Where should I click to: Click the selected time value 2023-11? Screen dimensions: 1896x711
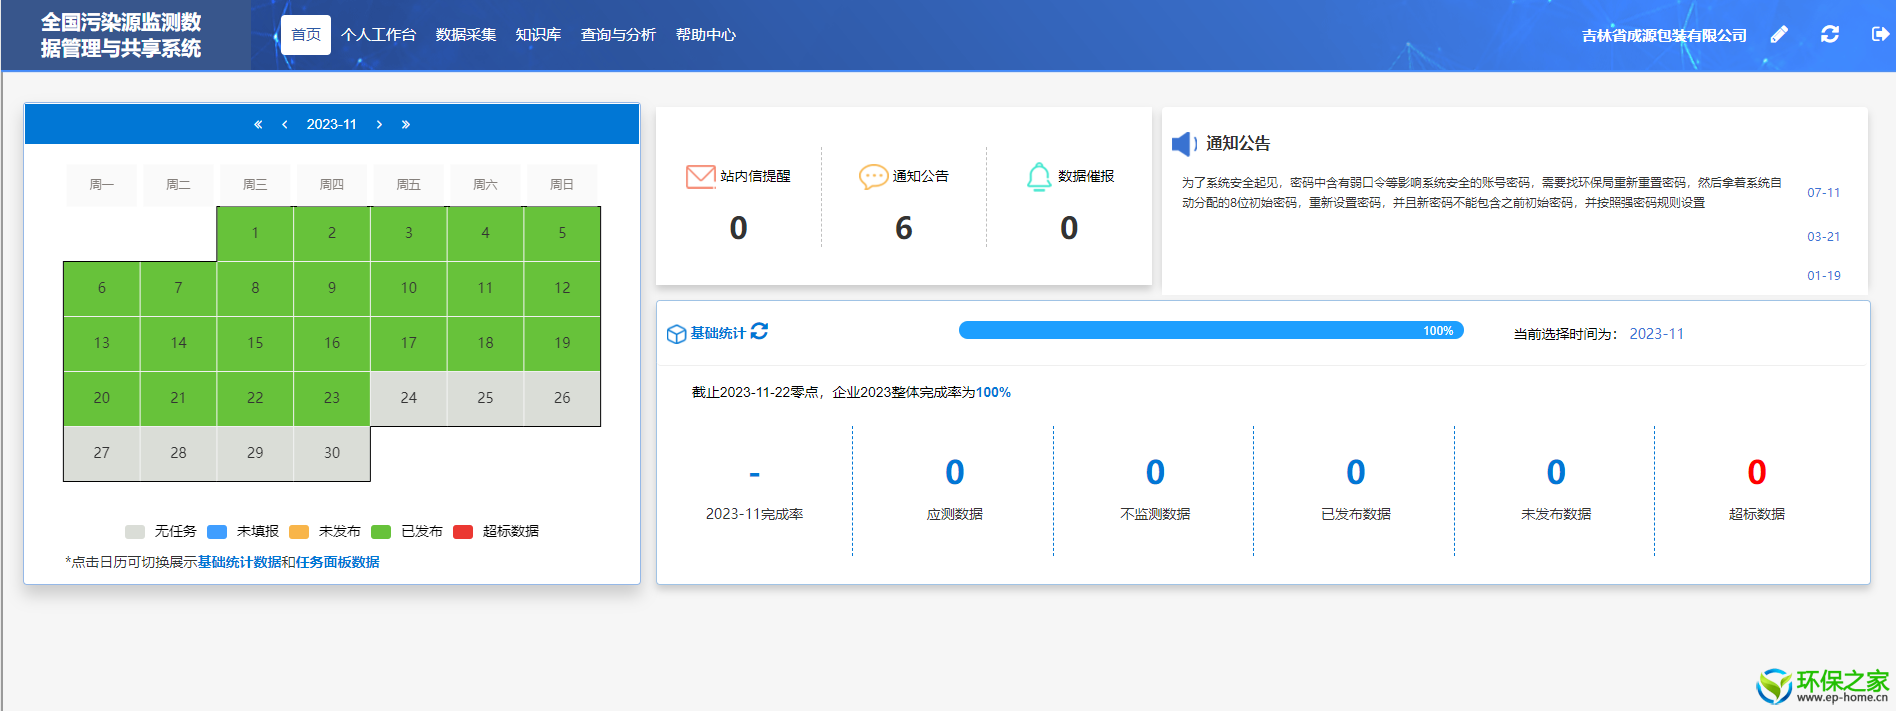[1657, 334]
